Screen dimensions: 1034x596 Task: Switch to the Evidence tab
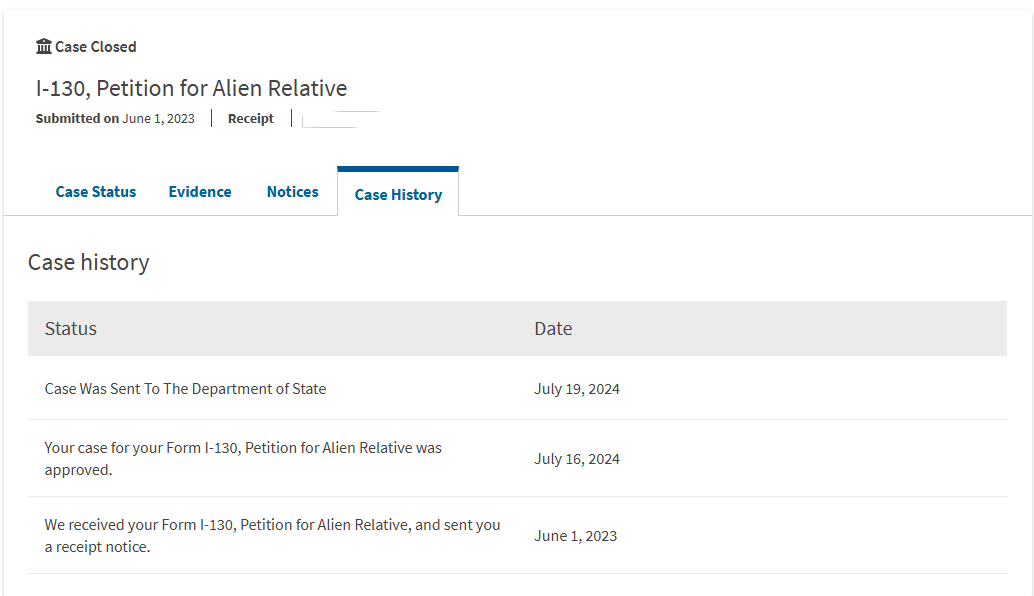click(x=200, y=192)
